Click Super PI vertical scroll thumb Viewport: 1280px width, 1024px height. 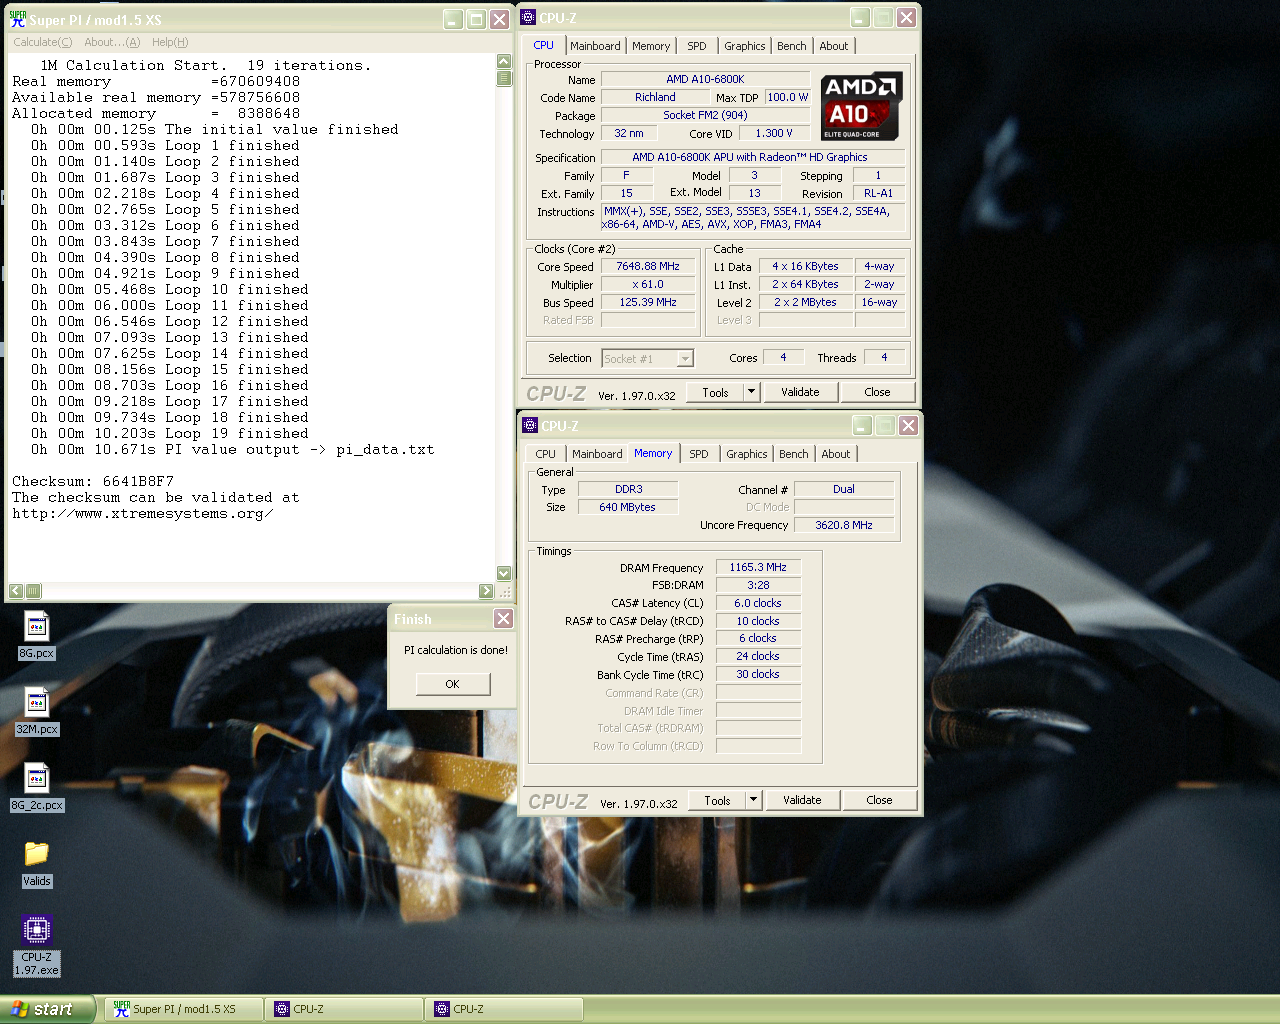(504, 78)
